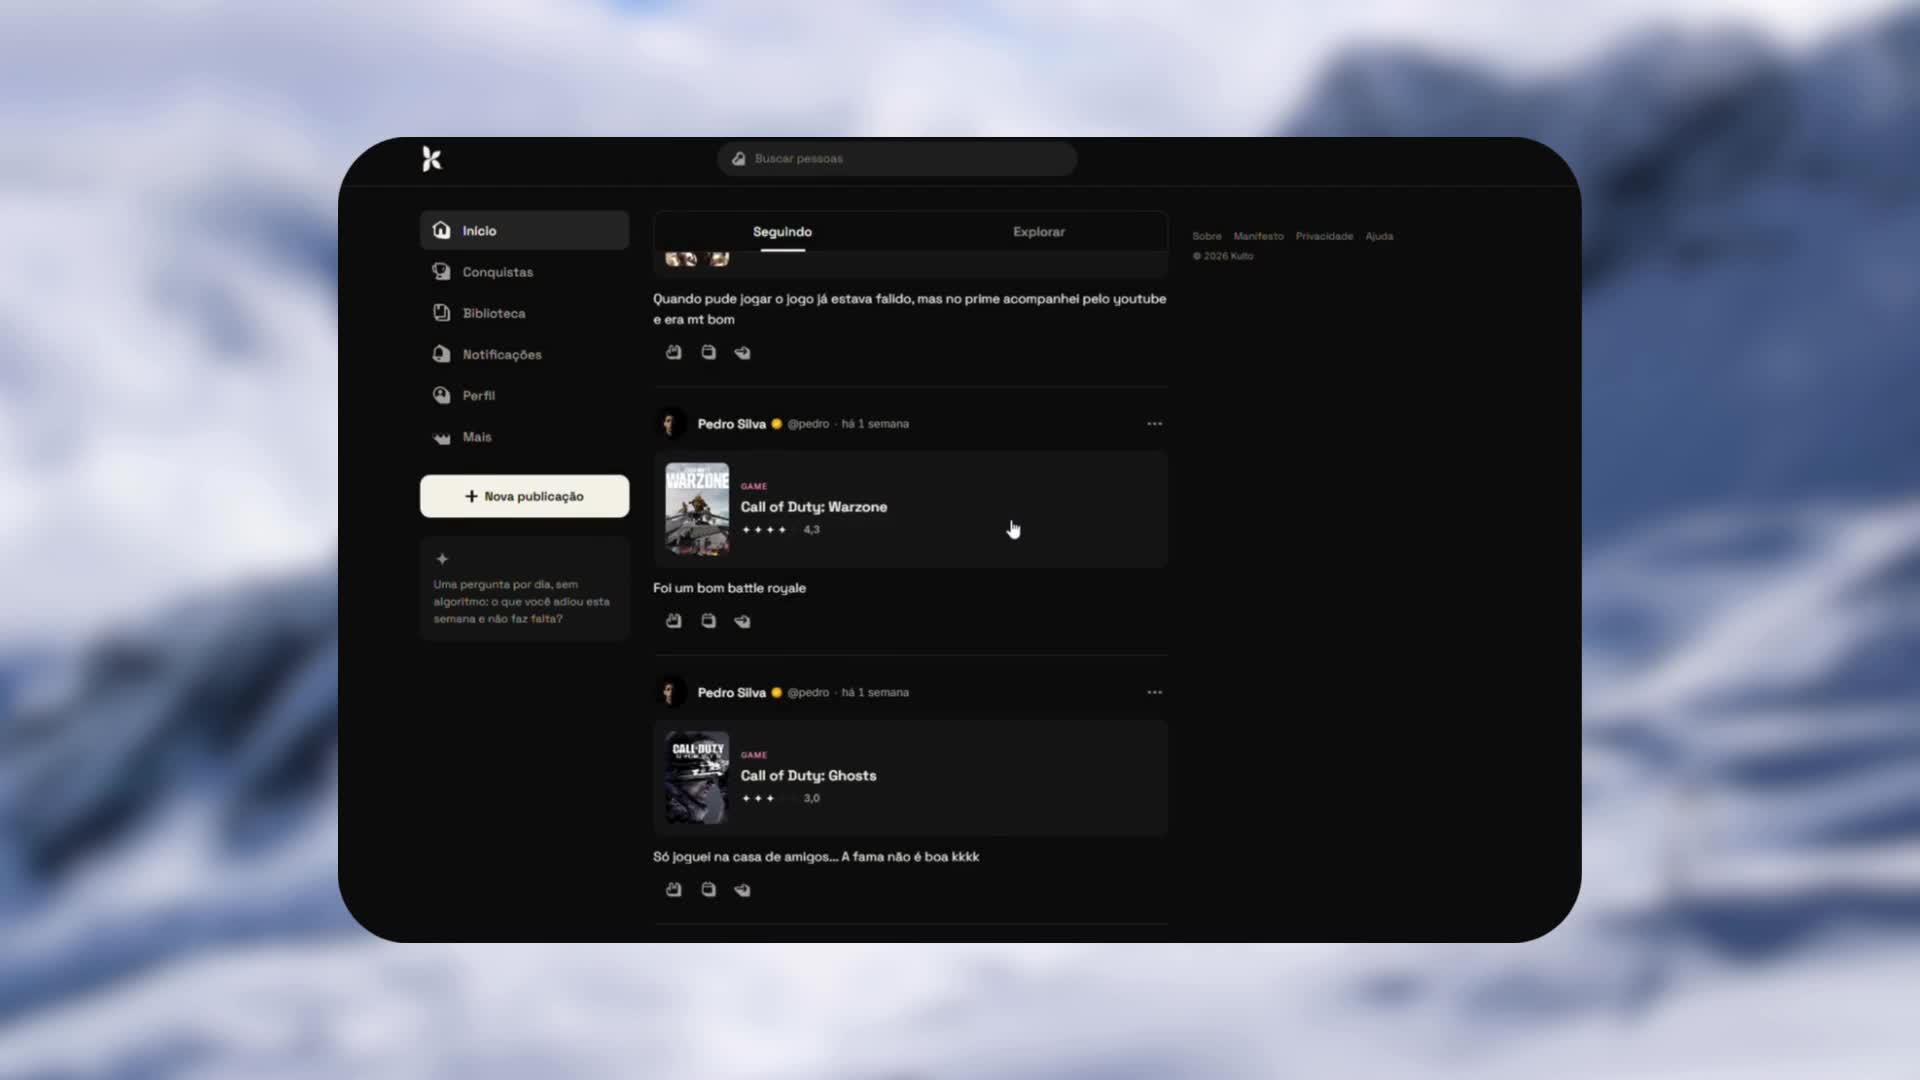Open the Sobre link in the footer
1920x1080 pixels.
1206,236
